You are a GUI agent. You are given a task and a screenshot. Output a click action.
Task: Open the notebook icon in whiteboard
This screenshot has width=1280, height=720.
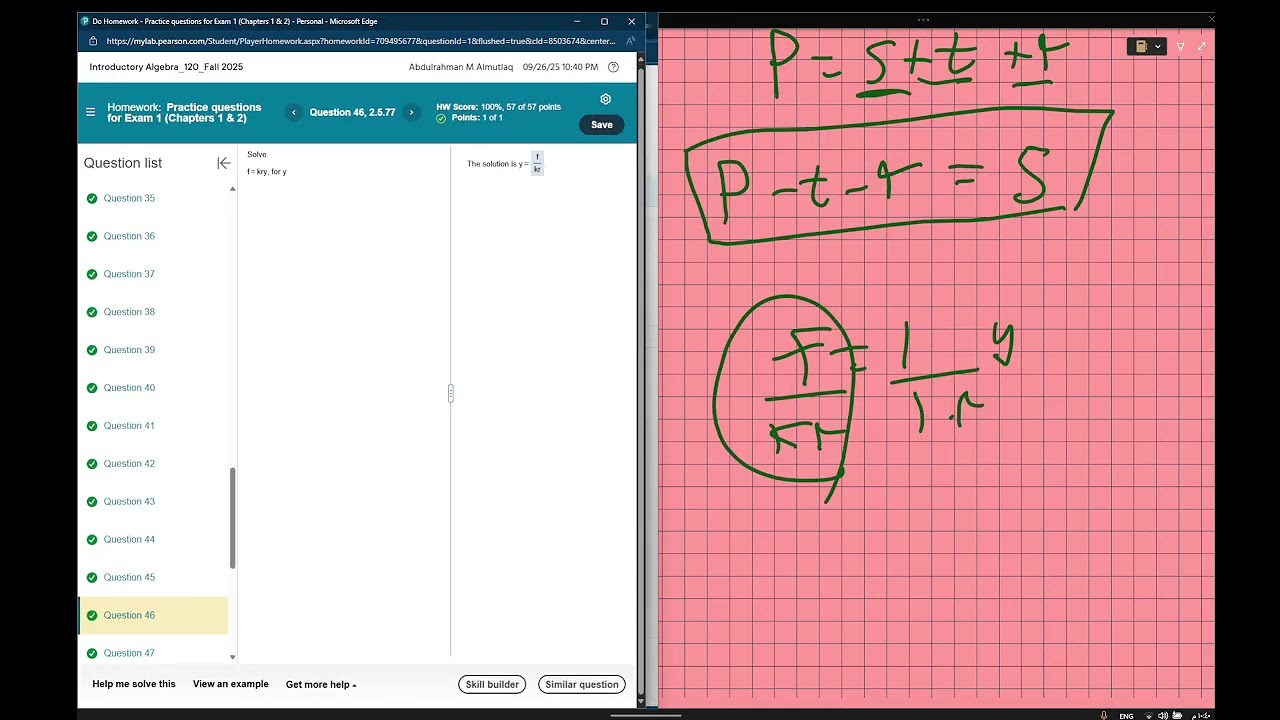1141,46
